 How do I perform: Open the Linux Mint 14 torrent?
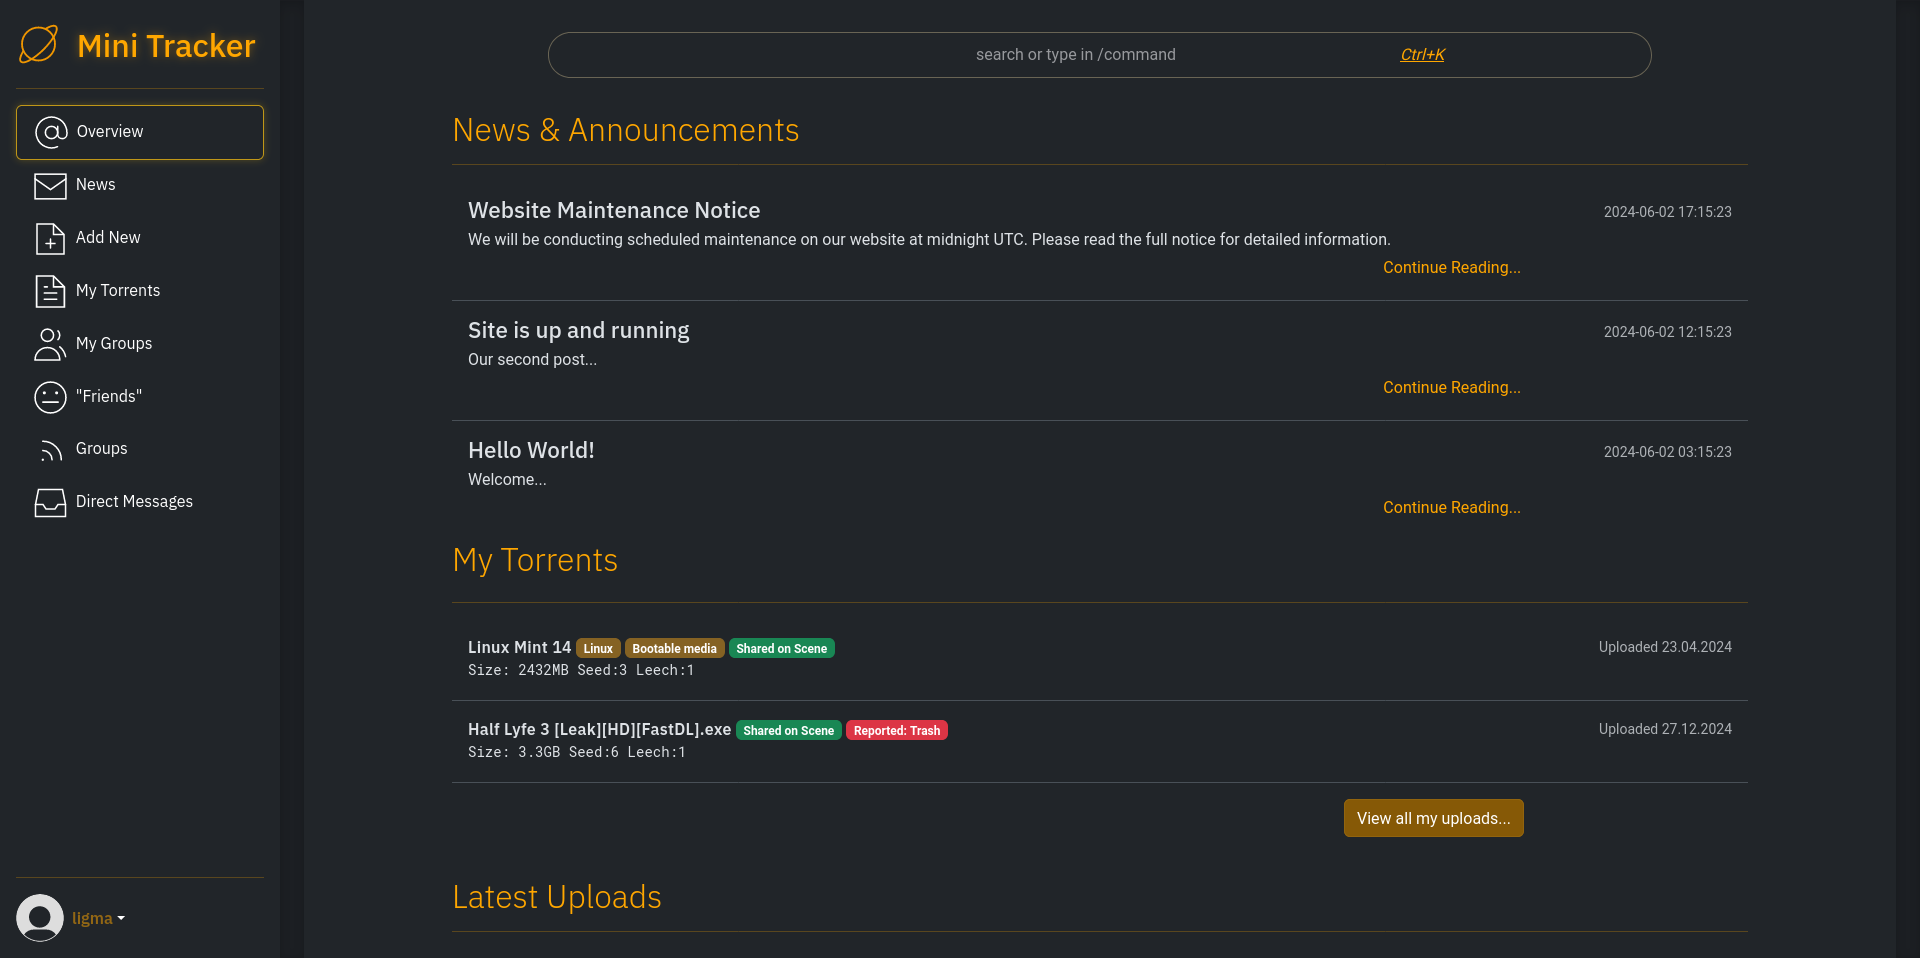pyautogui.click(x=519, y=648)
